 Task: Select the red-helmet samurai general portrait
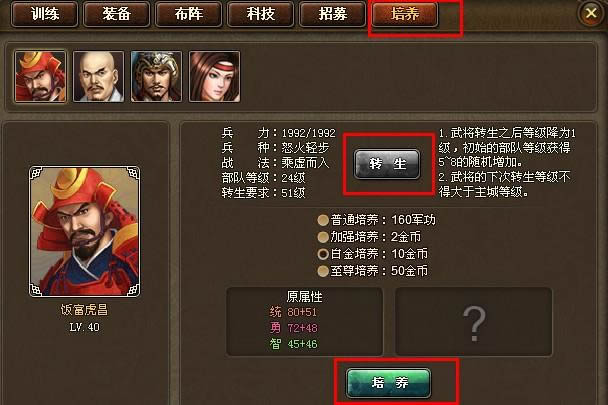click(x=40, y=76)
